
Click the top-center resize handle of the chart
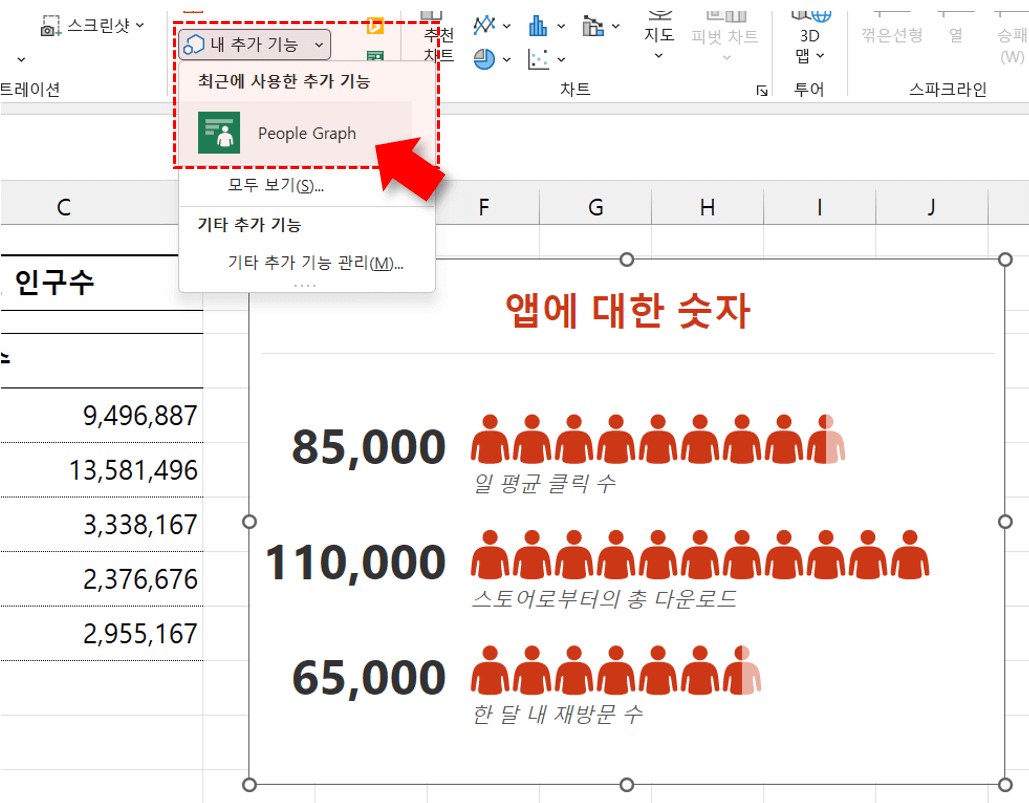click(x=627, y=260)
